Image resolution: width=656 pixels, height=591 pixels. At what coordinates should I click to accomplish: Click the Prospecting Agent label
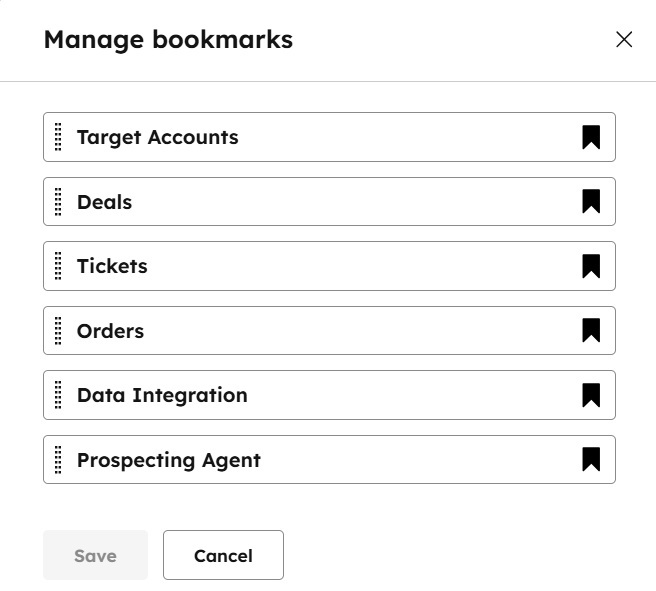point(168,460)
